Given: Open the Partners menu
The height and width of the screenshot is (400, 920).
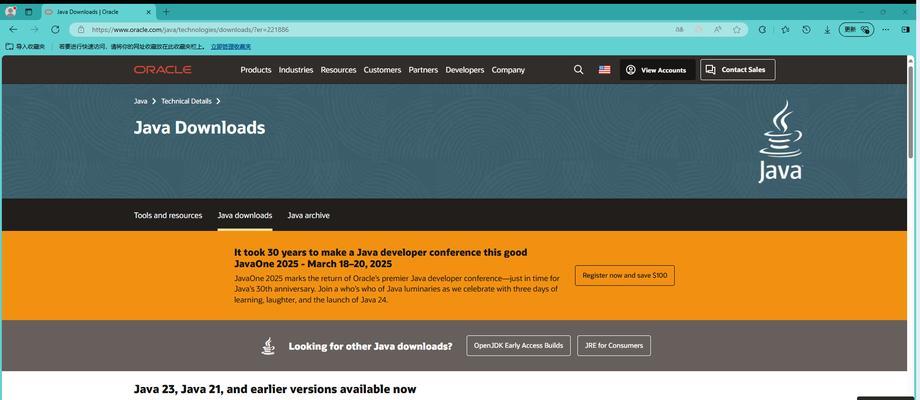Looking at the screenshot, I should 423,70.
